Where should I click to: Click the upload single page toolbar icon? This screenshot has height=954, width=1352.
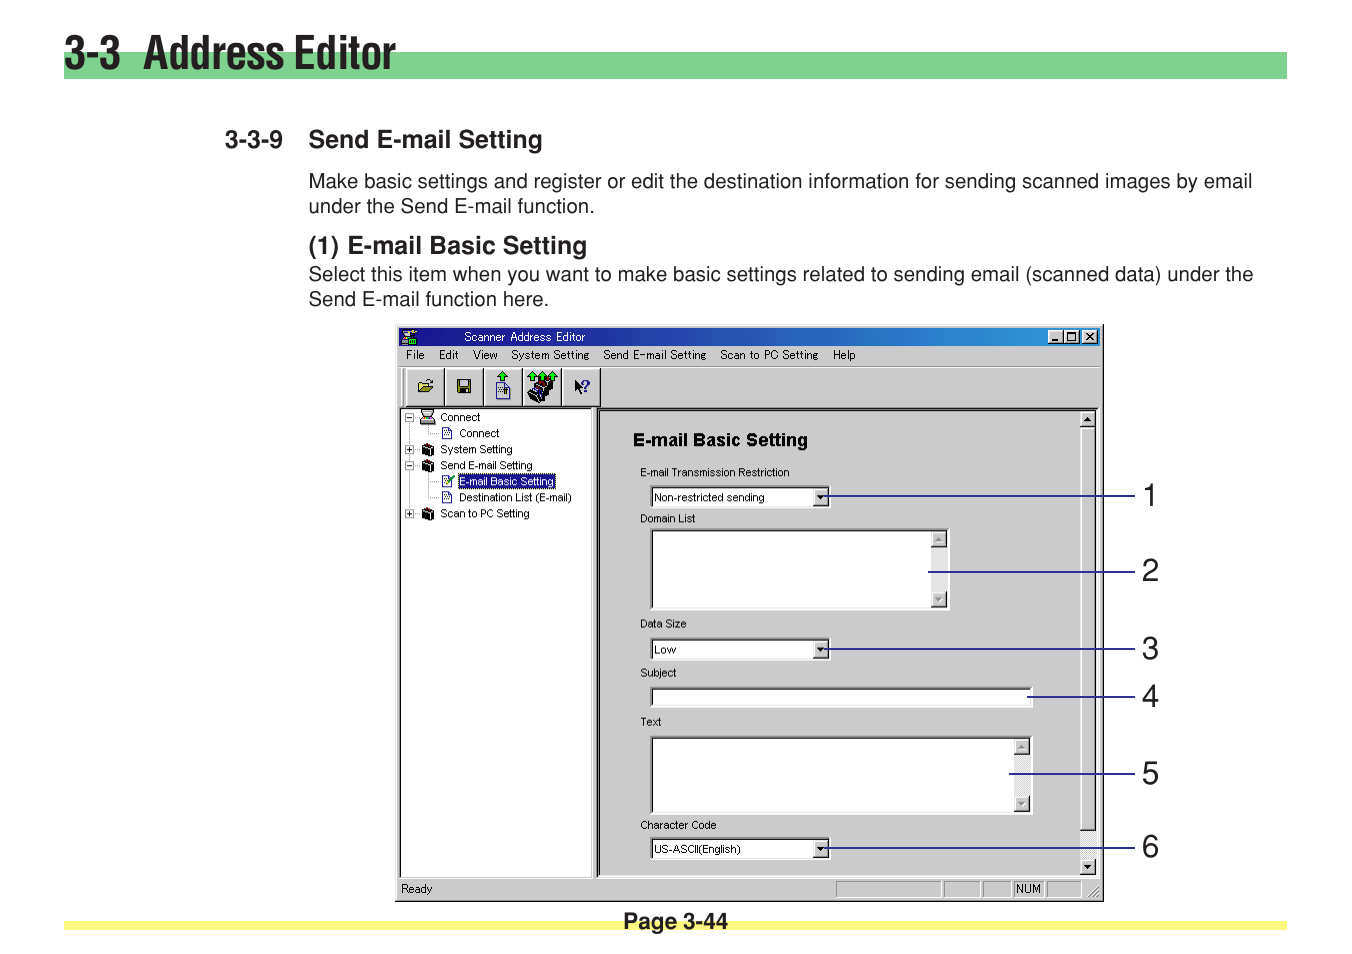pyautogui.click(x=503, y=386)
